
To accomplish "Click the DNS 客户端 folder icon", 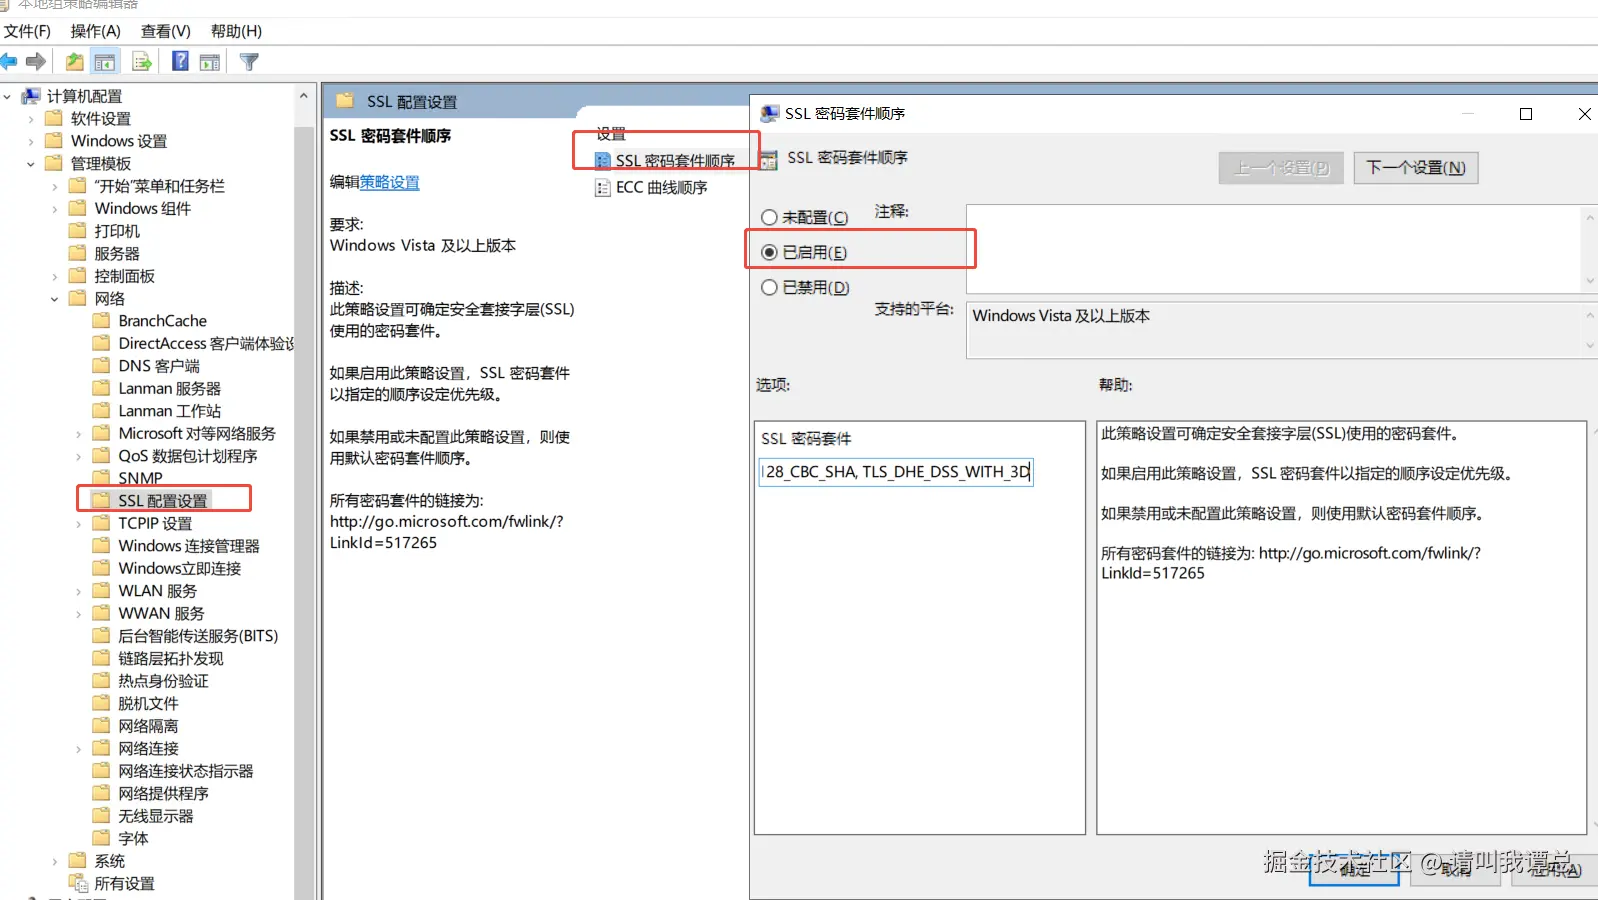I will 101,365.
